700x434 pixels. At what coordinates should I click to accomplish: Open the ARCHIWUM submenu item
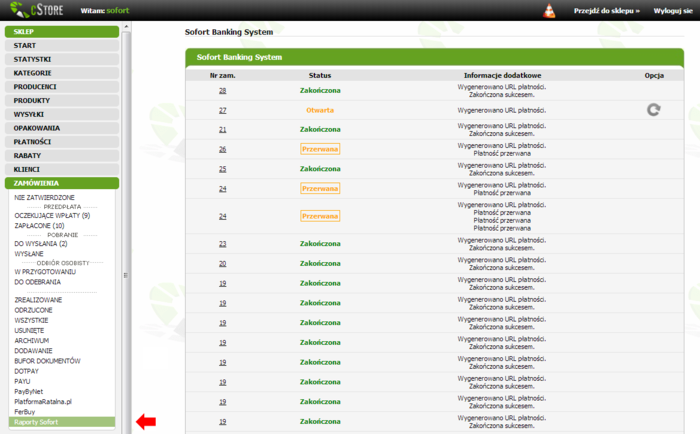coord(32,341)
